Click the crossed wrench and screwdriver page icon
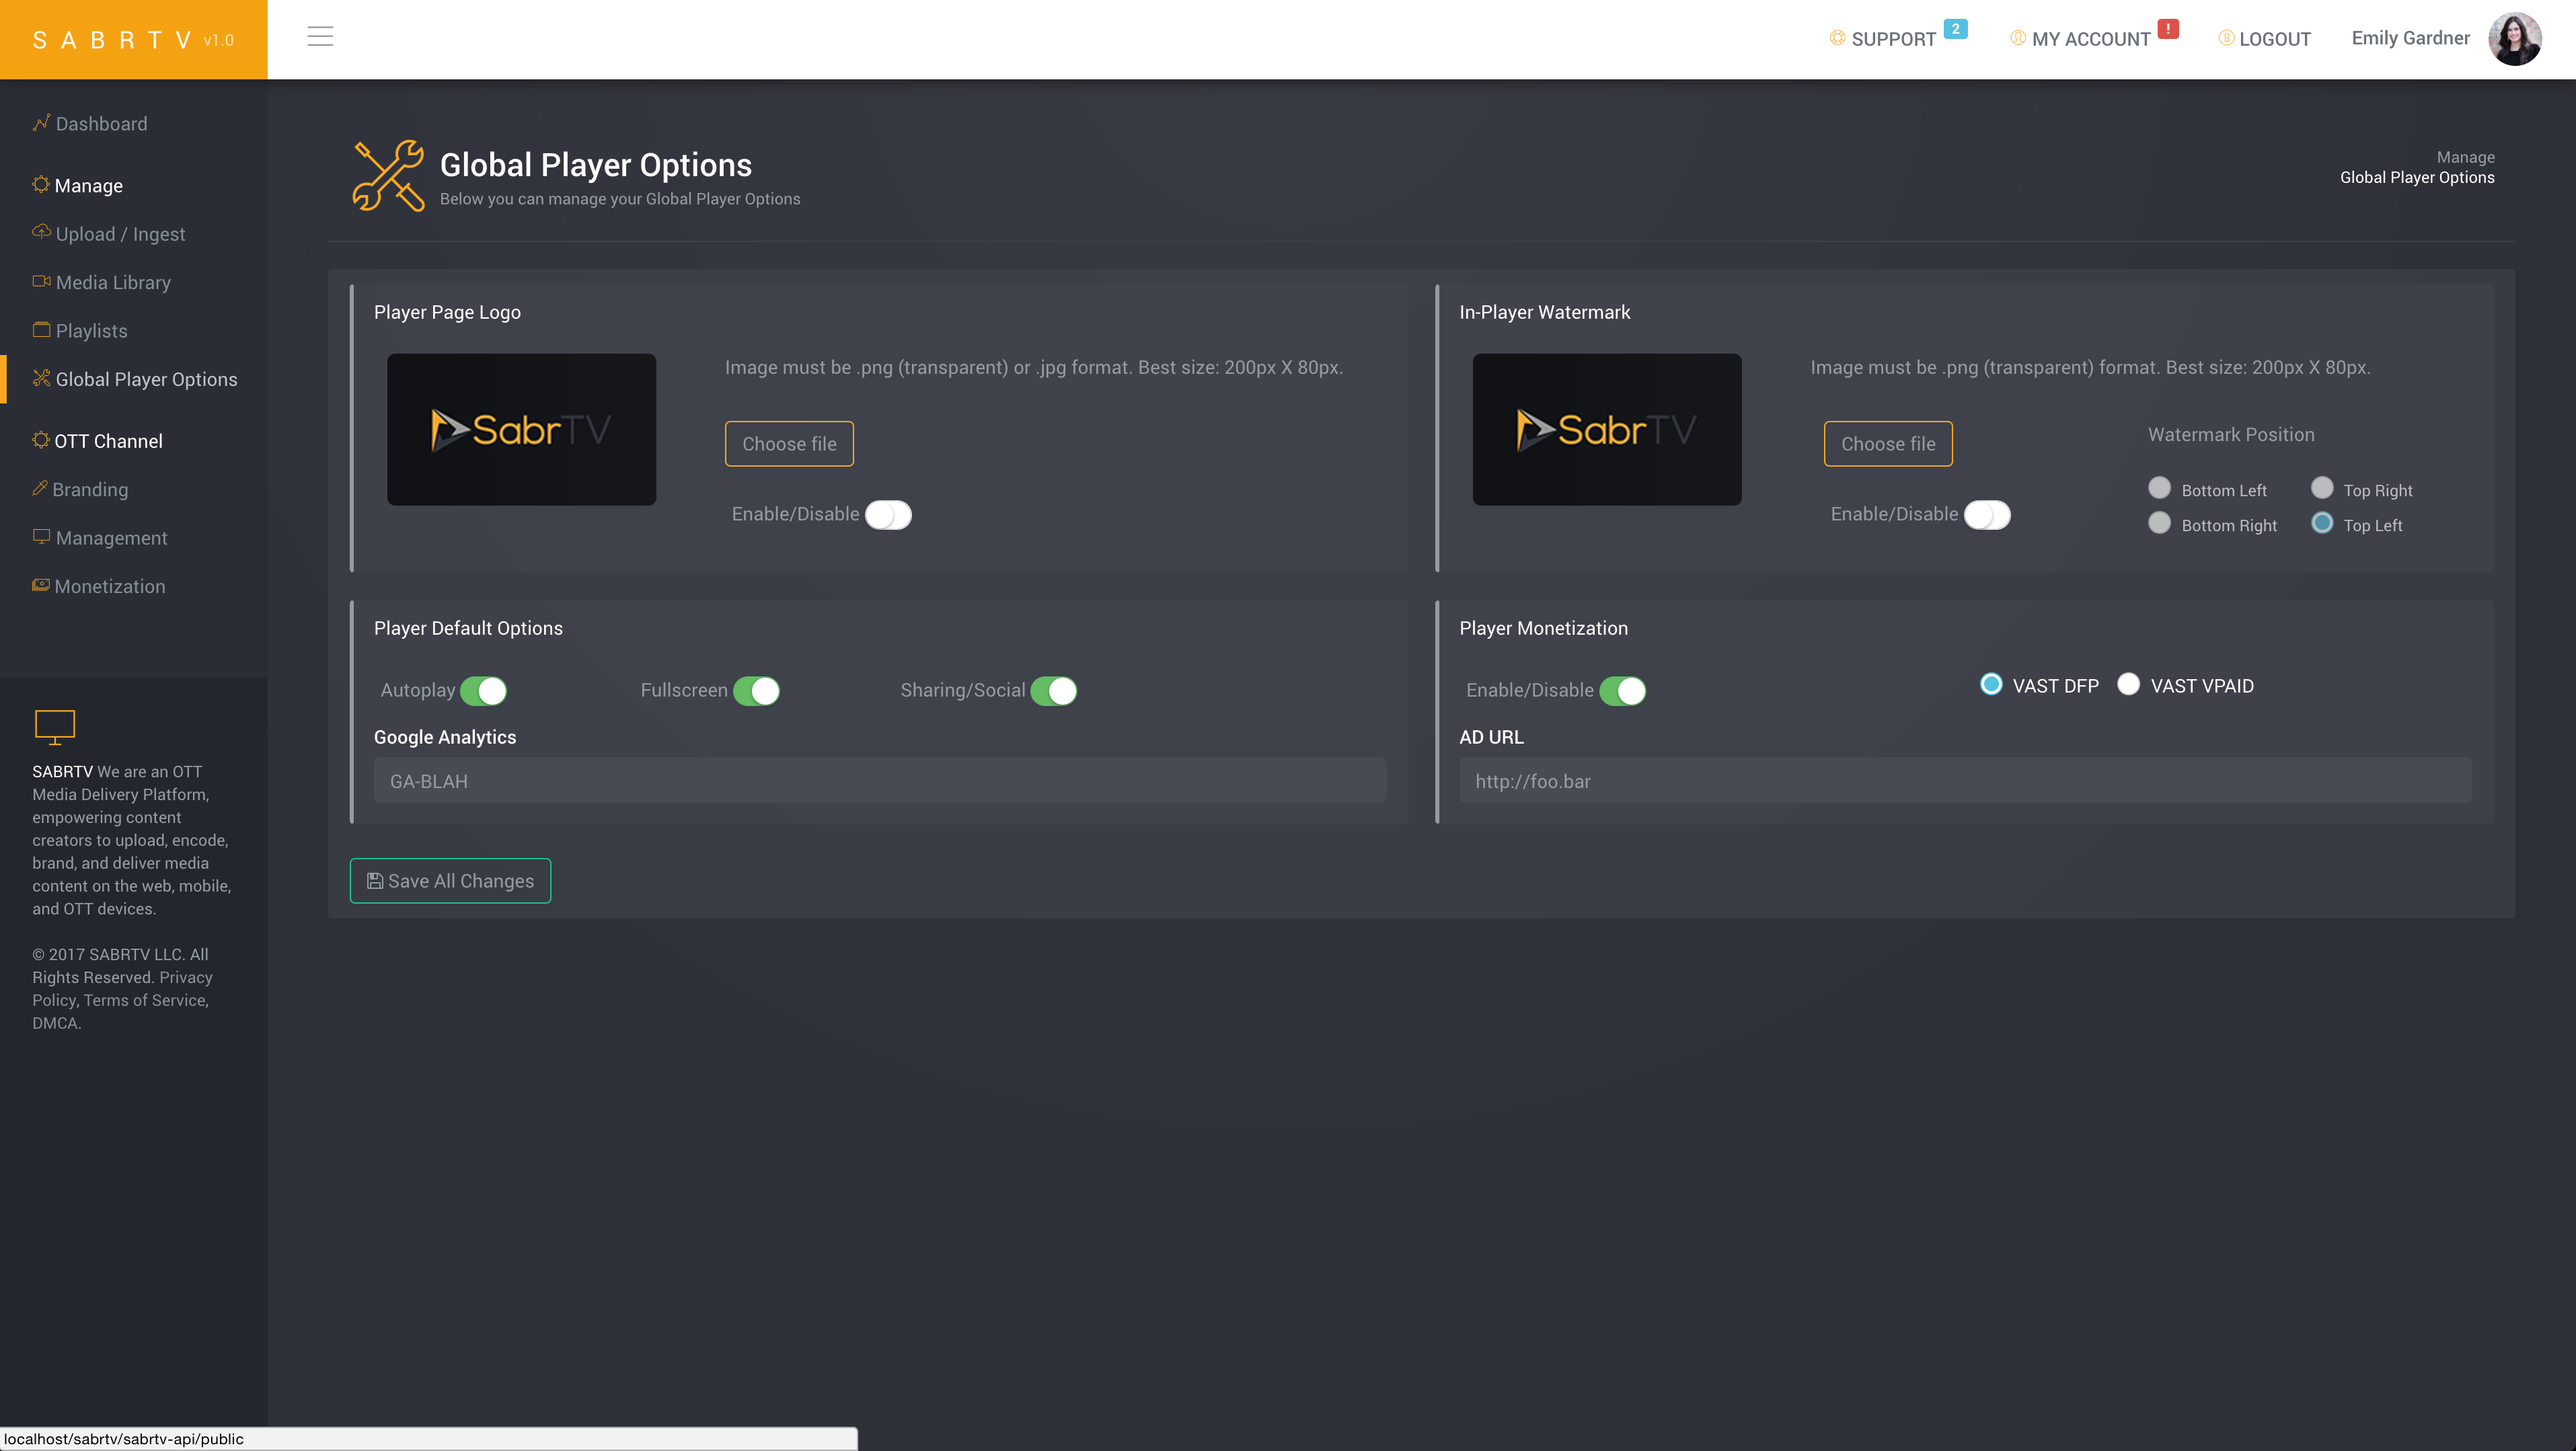Image resolution: width=2576 pixels, height=1451 pixels. click(388, 176)
